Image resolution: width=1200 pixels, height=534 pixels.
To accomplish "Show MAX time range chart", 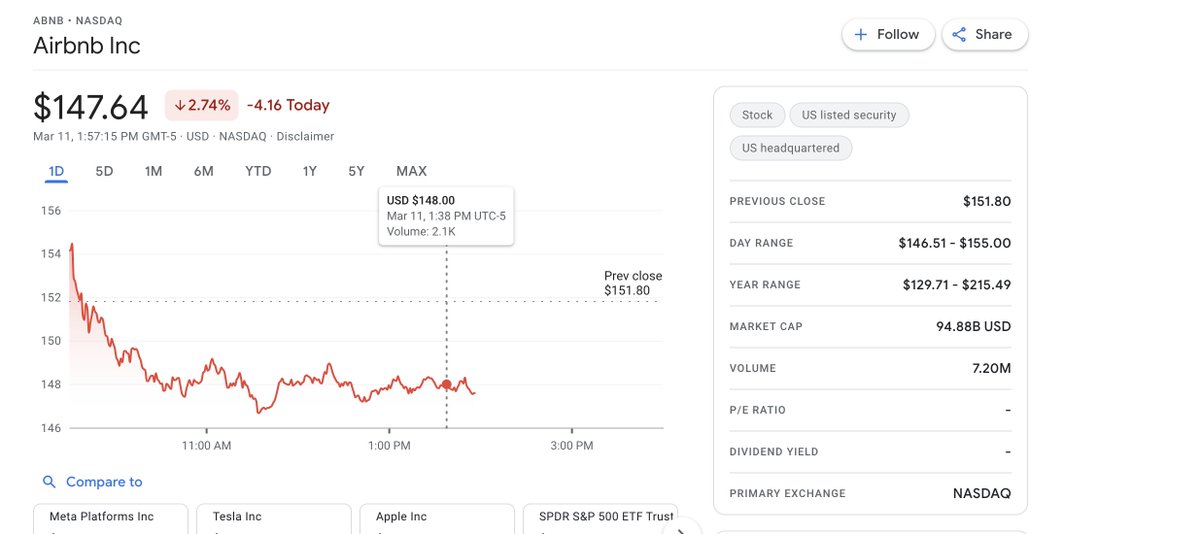I will click(x=411, y=171).
